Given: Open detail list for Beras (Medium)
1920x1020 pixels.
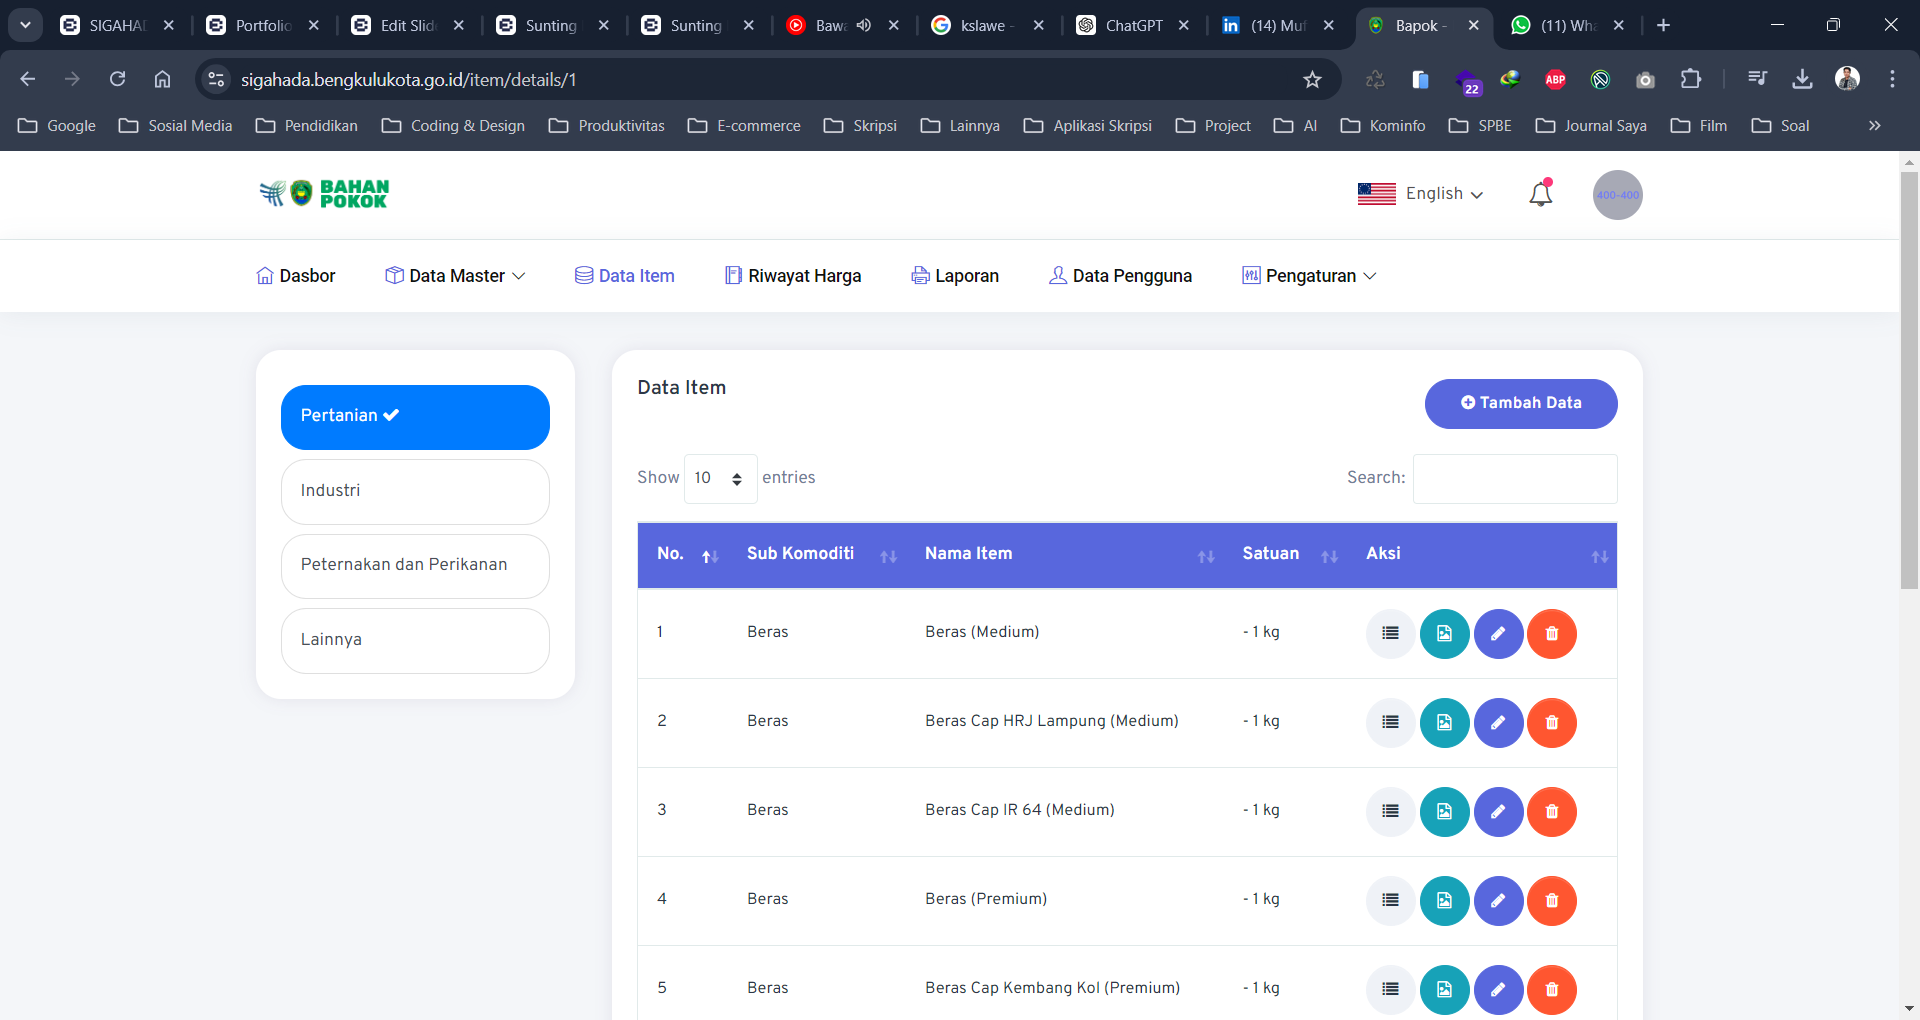Looking at the screenshot, I should [1390, 633].
